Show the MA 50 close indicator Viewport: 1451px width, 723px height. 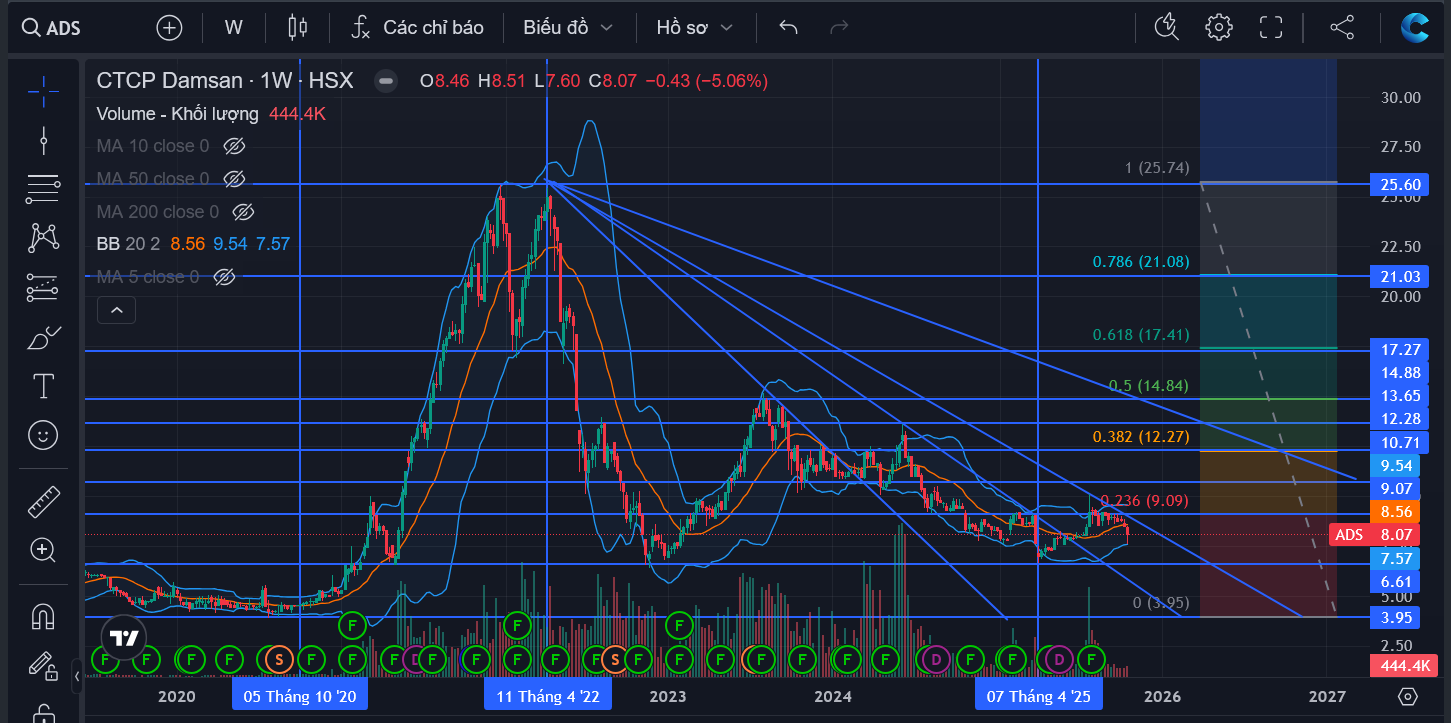(234, 179)
